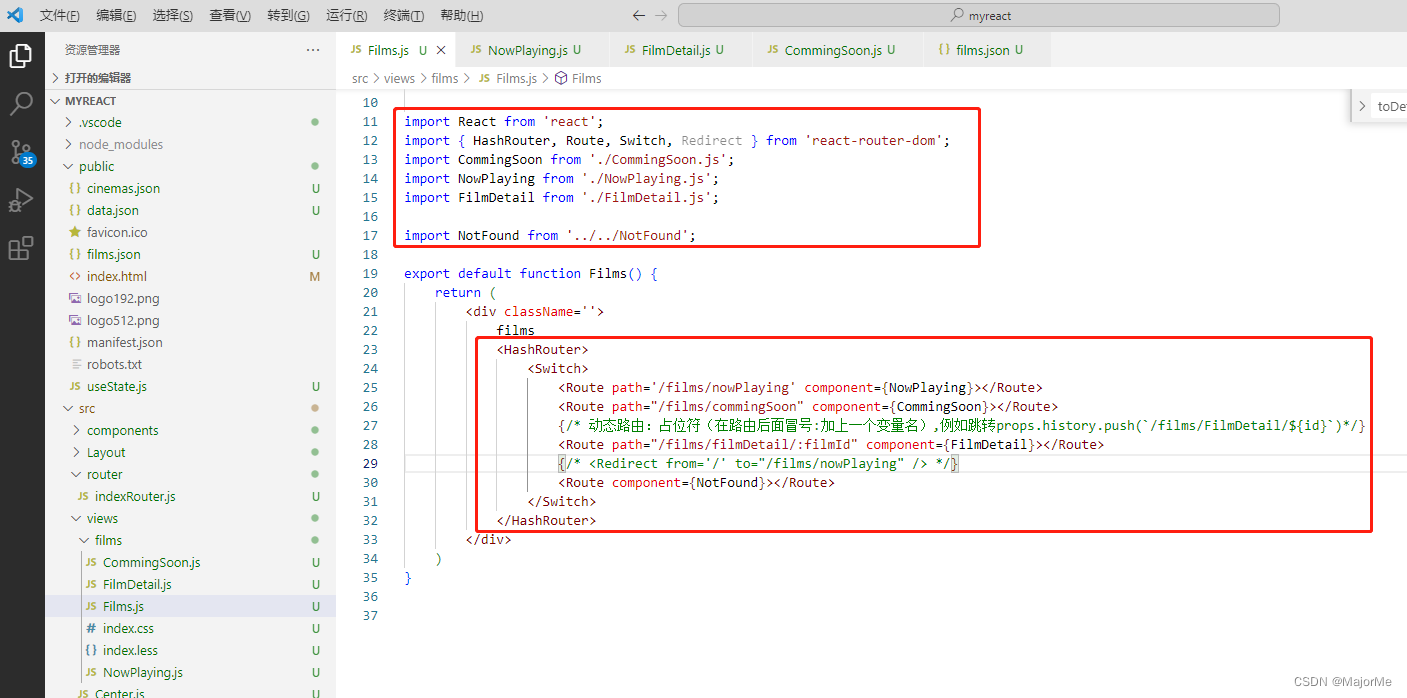Open 文件(F) menu
Image resolution: width=1407 pixels, height=698 pixels.
coord(60,16)
